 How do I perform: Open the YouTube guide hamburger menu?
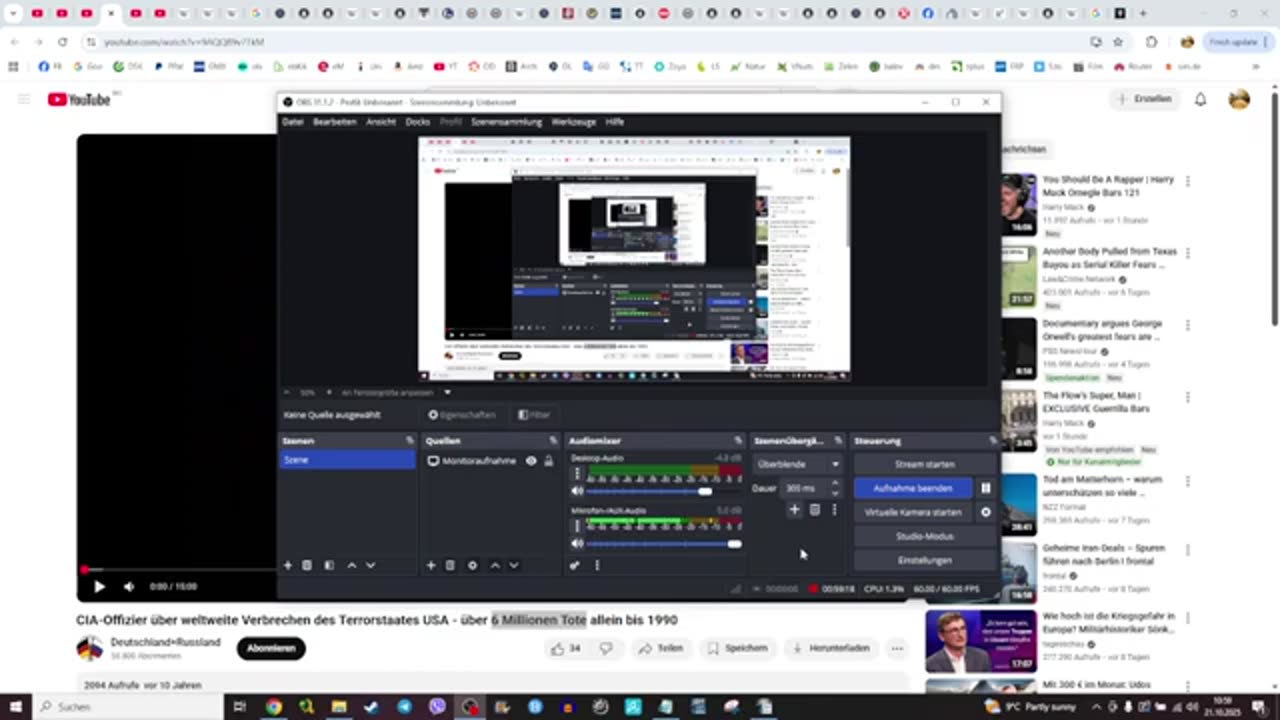[x=24, y=99]
